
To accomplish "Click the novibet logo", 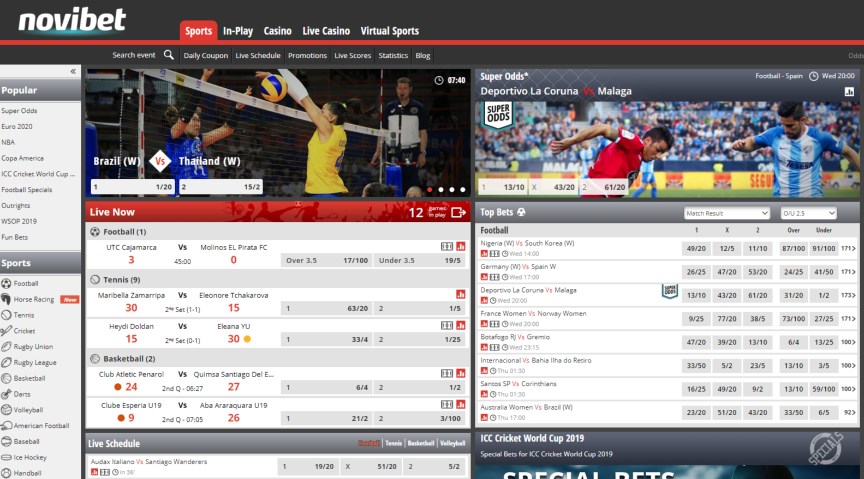I will [x=72, y=20].
